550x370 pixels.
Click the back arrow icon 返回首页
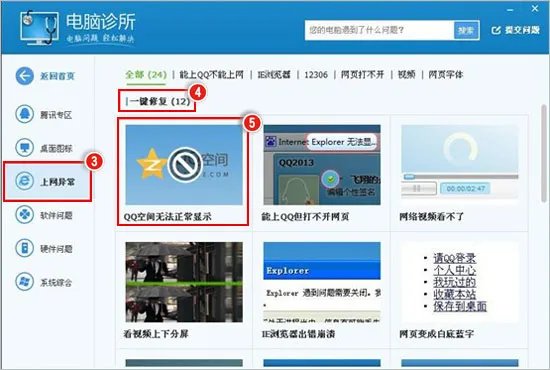pyautogui.click(x=25, y=76)
